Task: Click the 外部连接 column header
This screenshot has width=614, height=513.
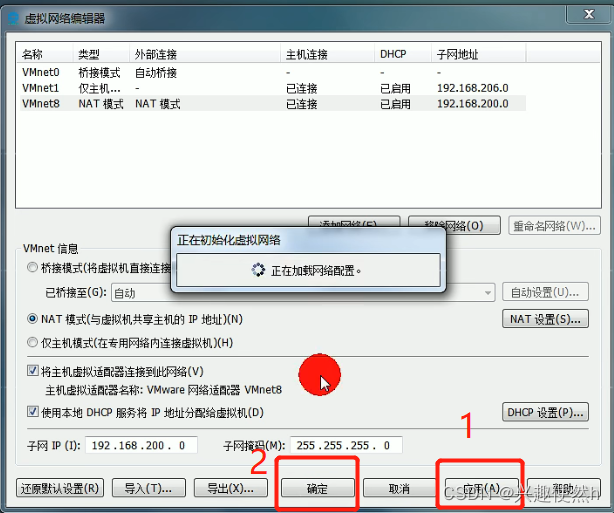Action: [x=205, y=54]
